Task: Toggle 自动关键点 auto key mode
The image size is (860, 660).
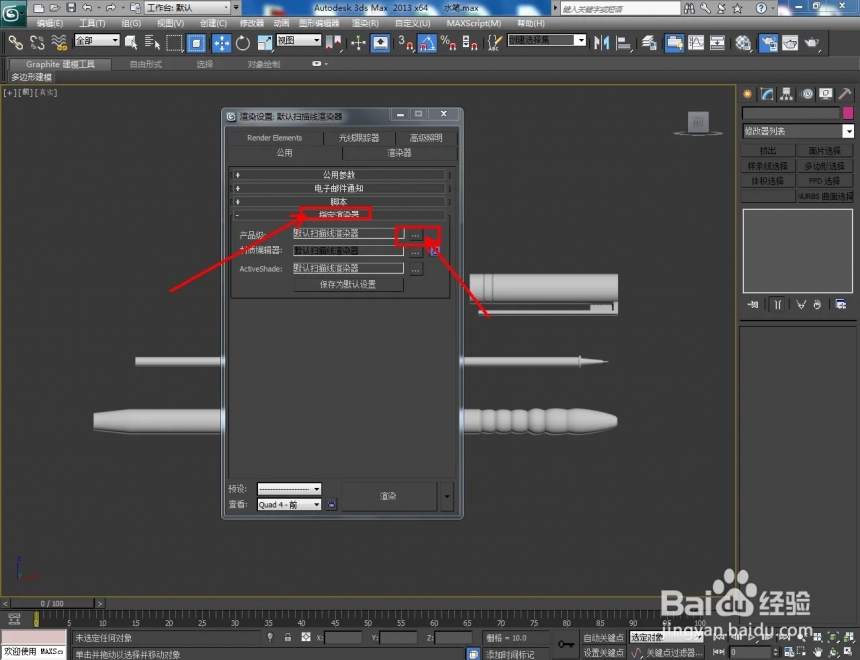Action: (603, 638)
